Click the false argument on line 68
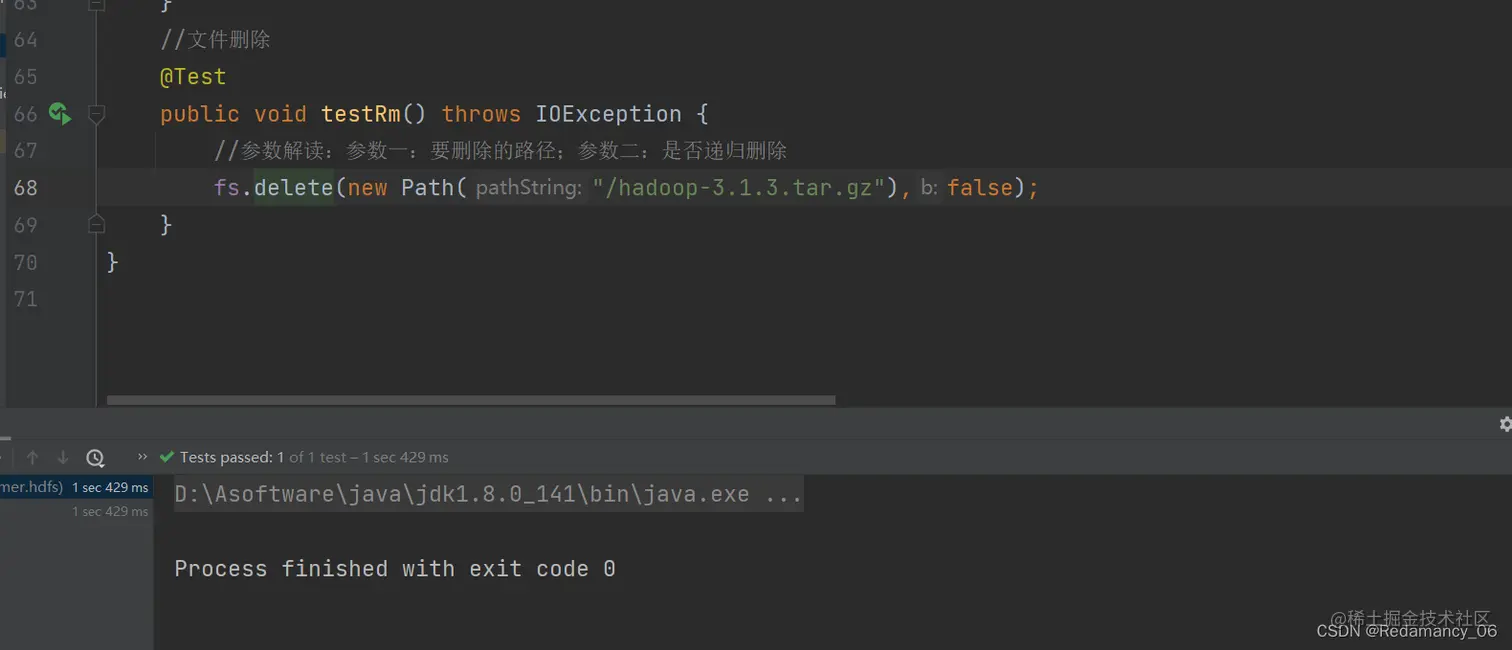Viewport: 1512px width, 650px height. pyautogui.click(x=980, y=187)
